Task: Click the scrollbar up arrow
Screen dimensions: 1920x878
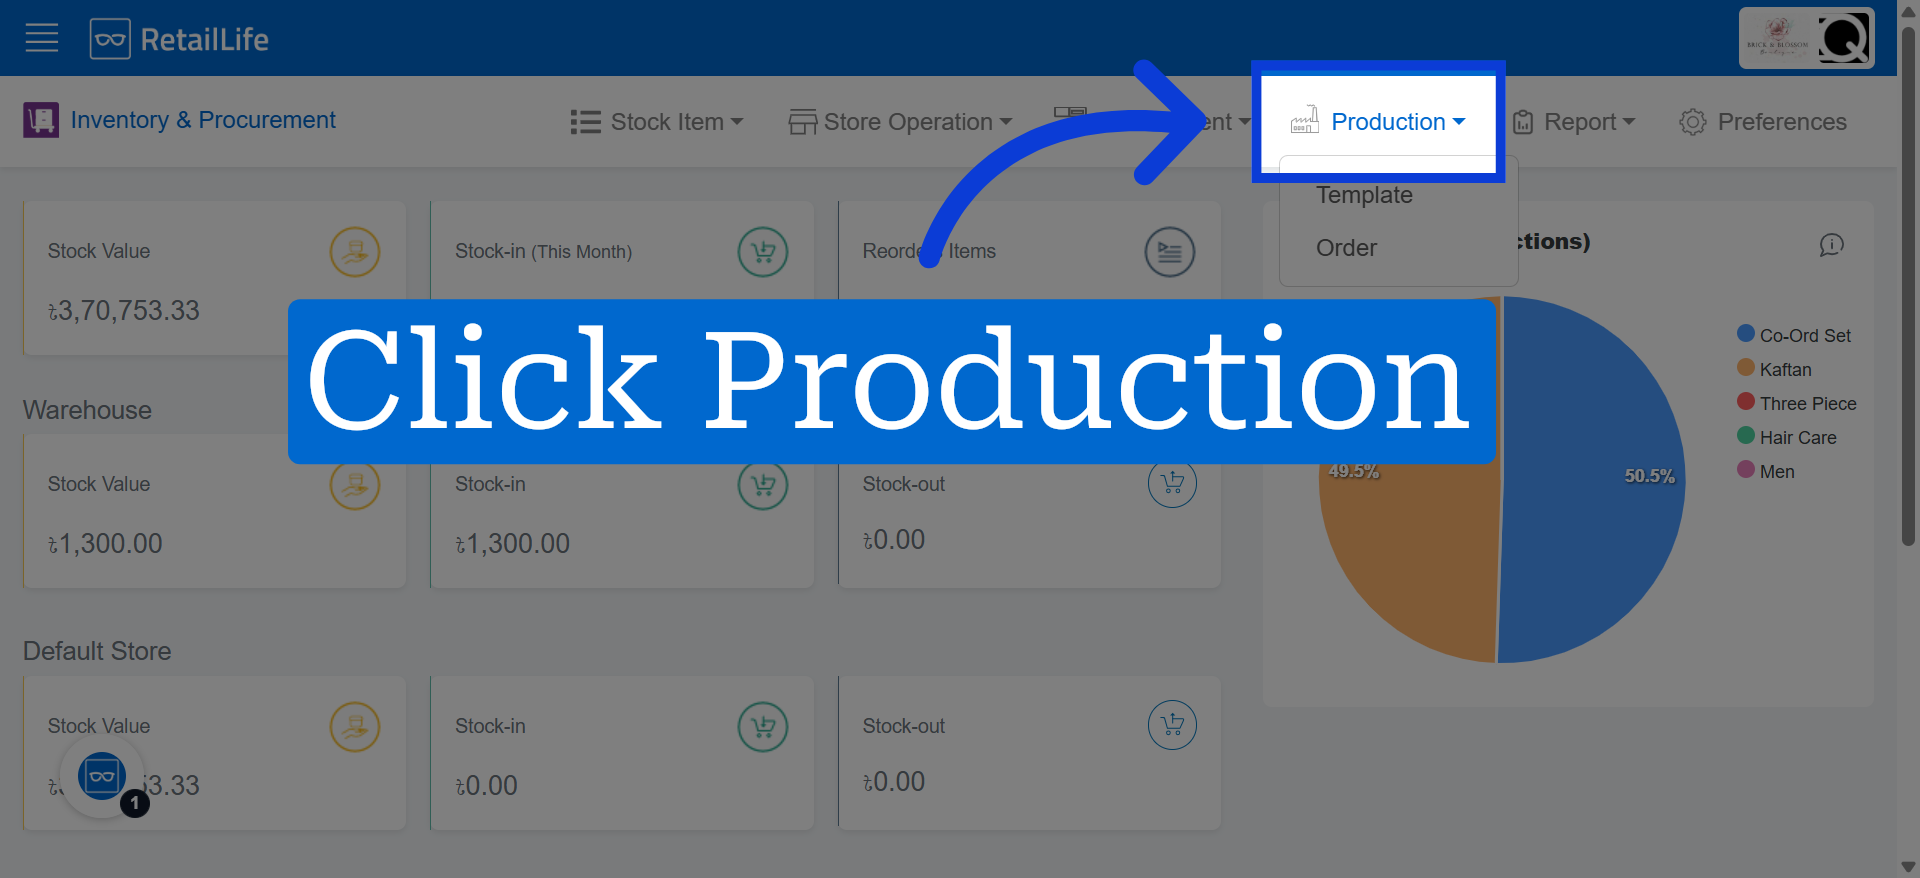Action: [x=1908, y=11]
